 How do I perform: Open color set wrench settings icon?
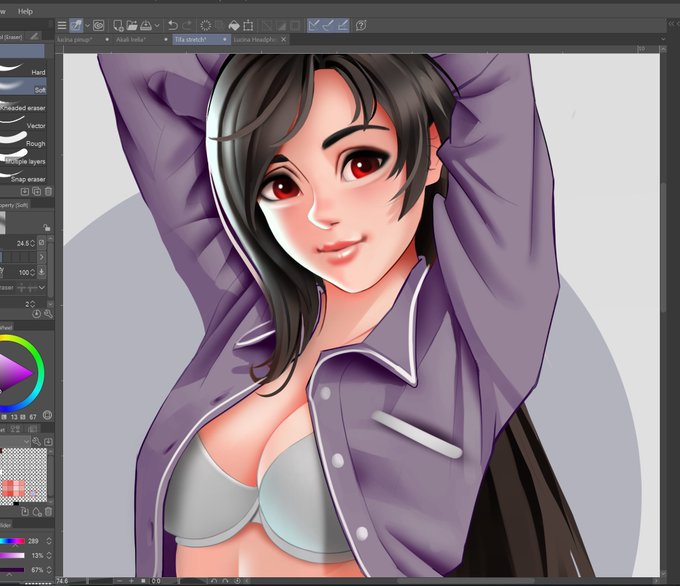(x=36, y=442)
